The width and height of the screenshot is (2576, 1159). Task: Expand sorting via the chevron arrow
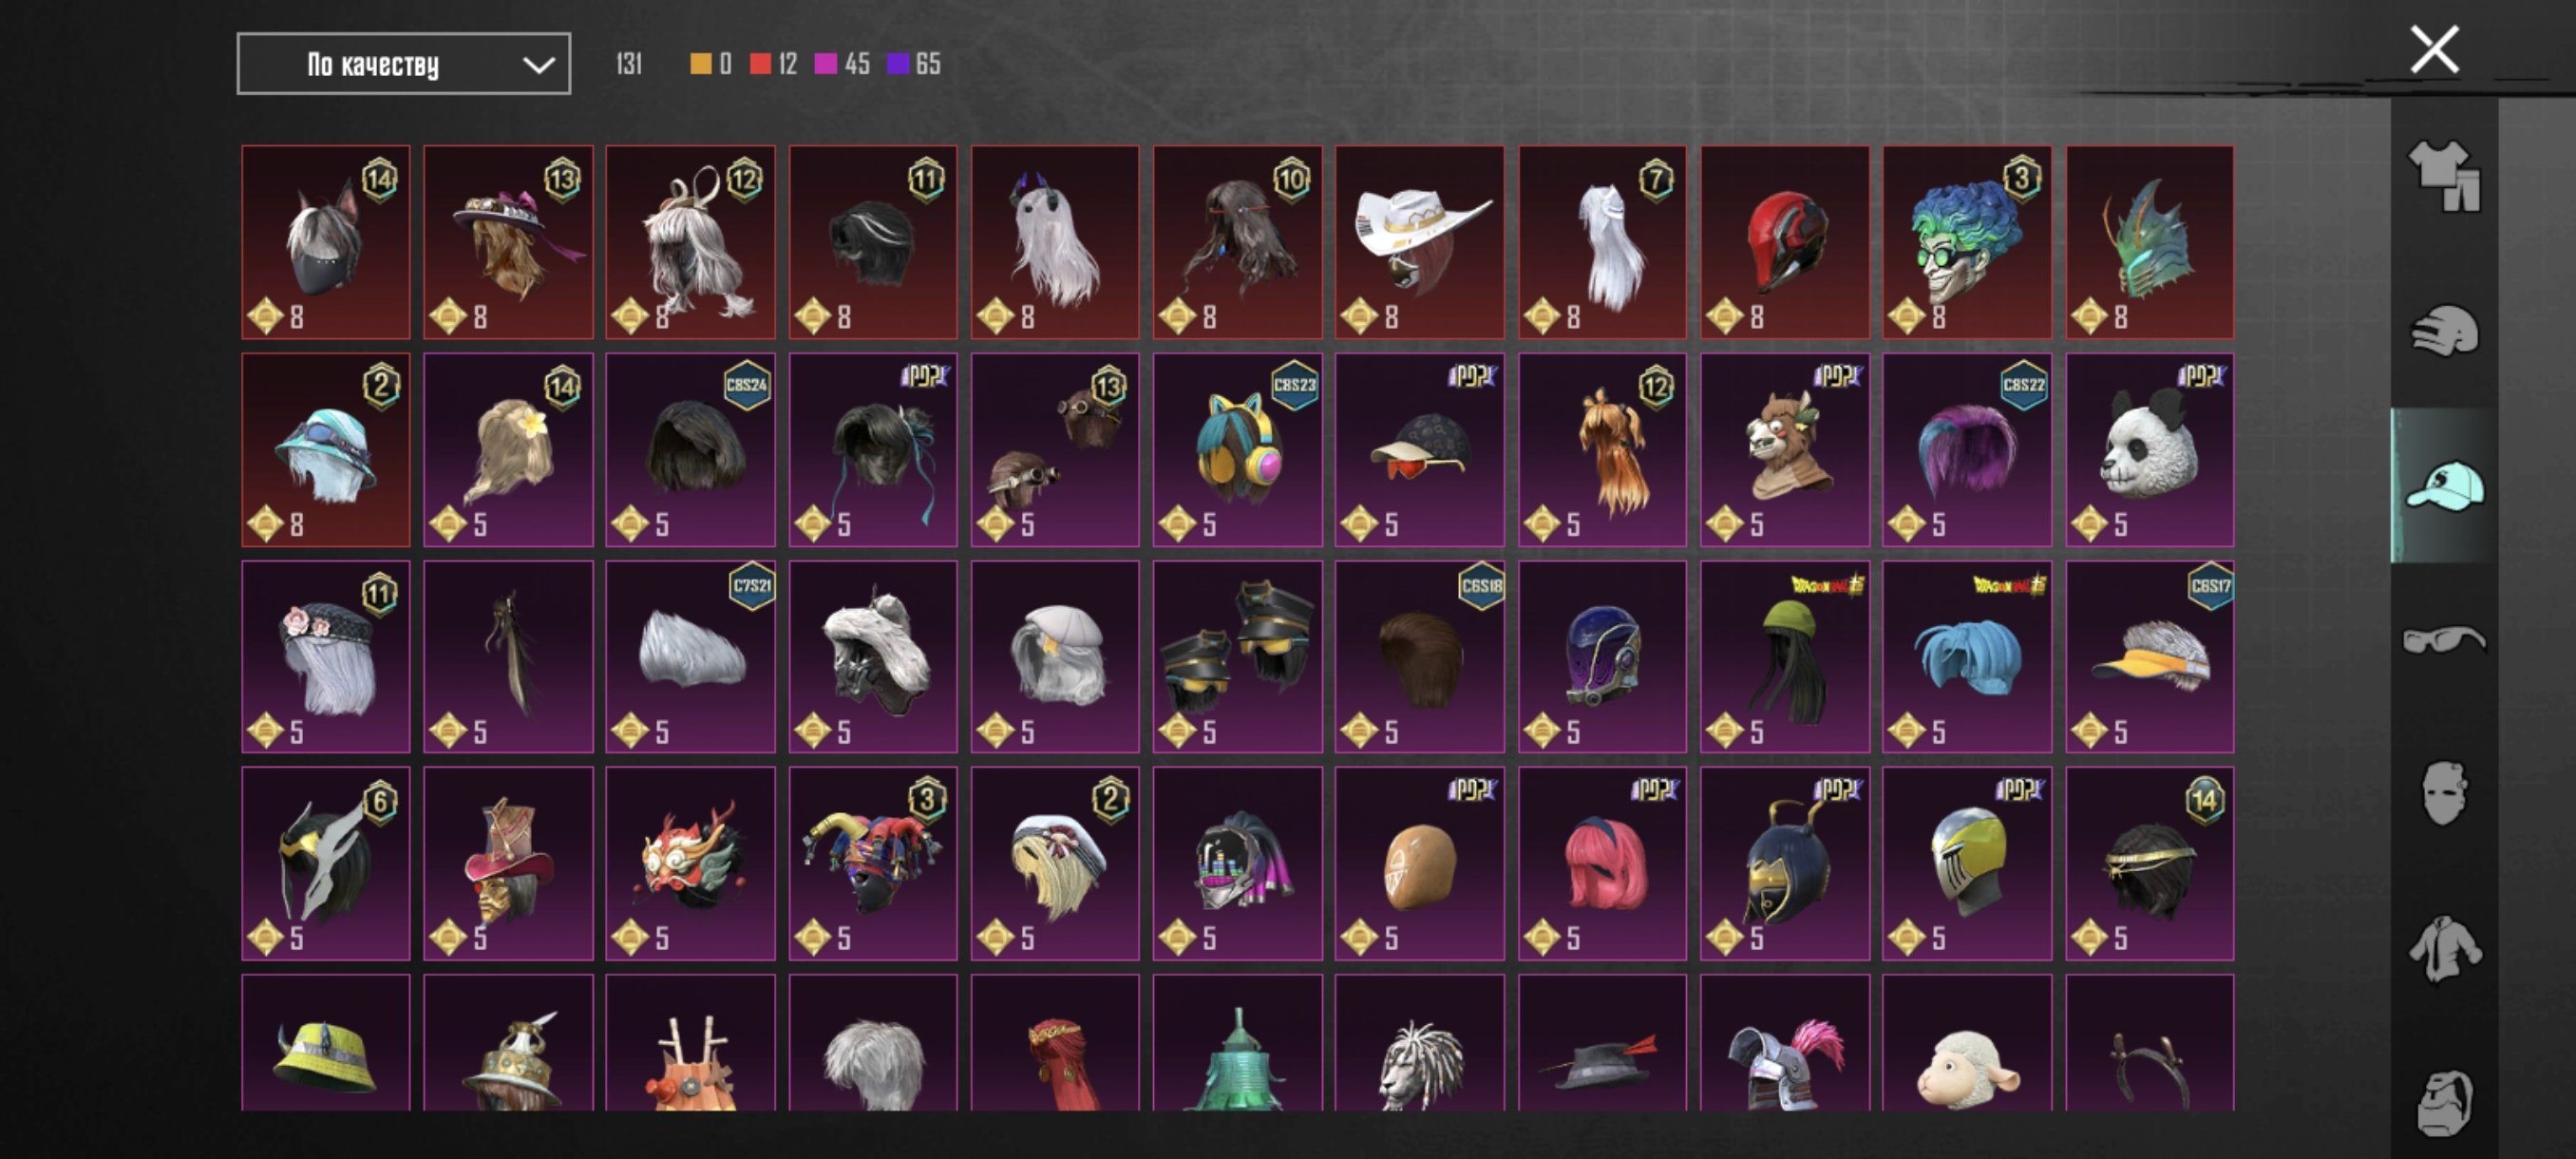538,65
